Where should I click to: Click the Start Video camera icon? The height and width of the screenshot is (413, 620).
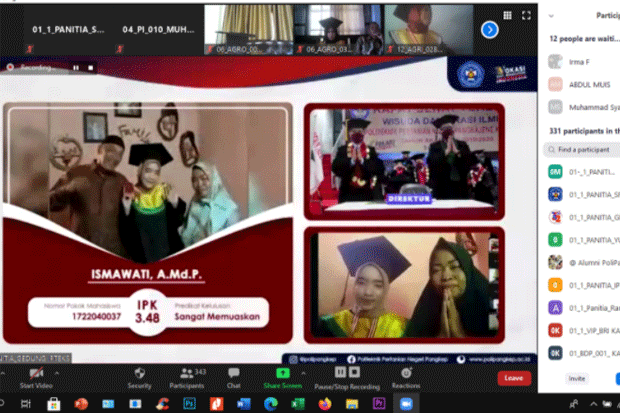point(36,373)
